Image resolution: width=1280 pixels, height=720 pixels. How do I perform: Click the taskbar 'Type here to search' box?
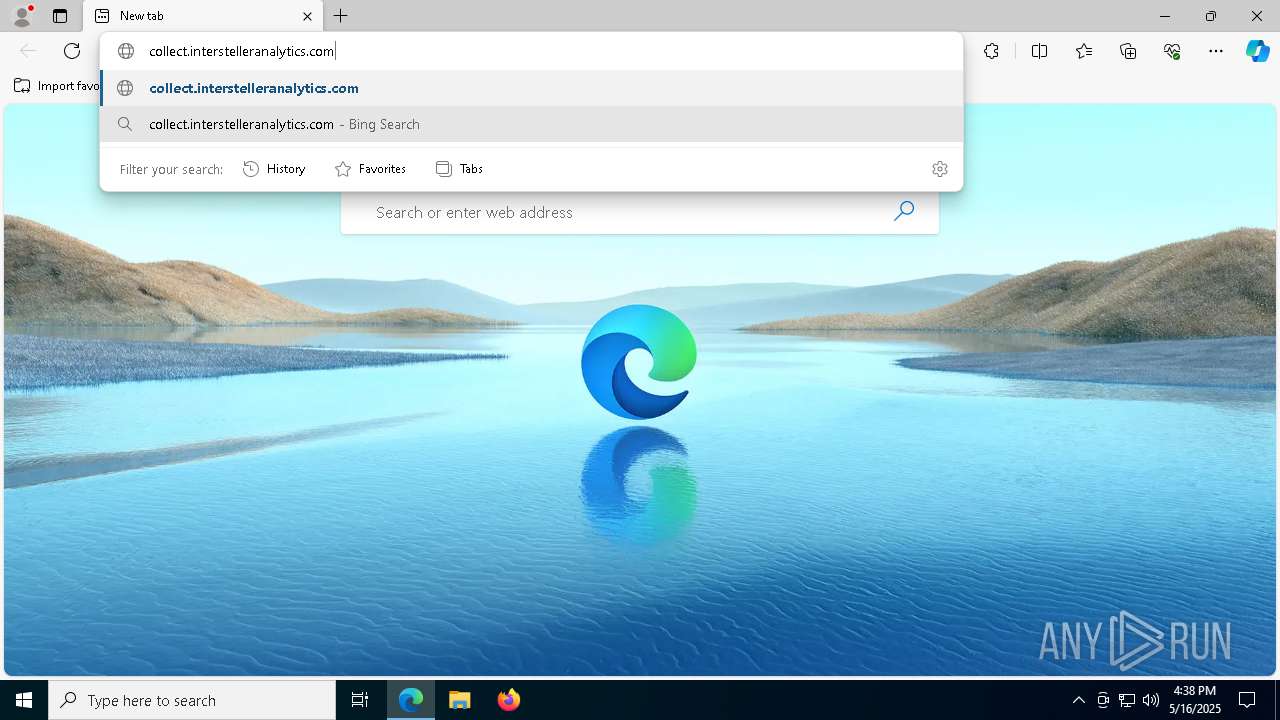(192, 700)
